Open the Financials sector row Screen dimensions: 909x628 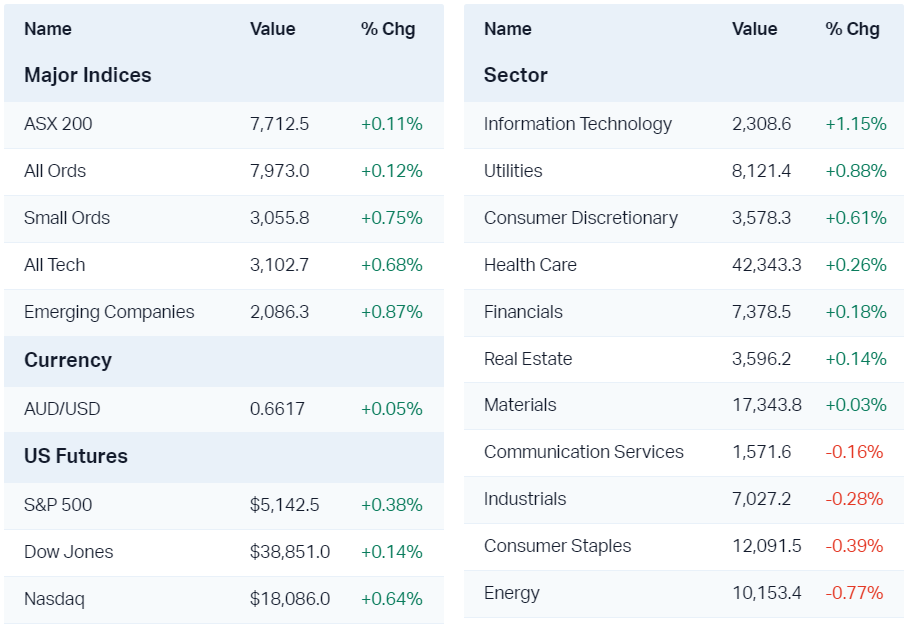[x=523, y=312]
